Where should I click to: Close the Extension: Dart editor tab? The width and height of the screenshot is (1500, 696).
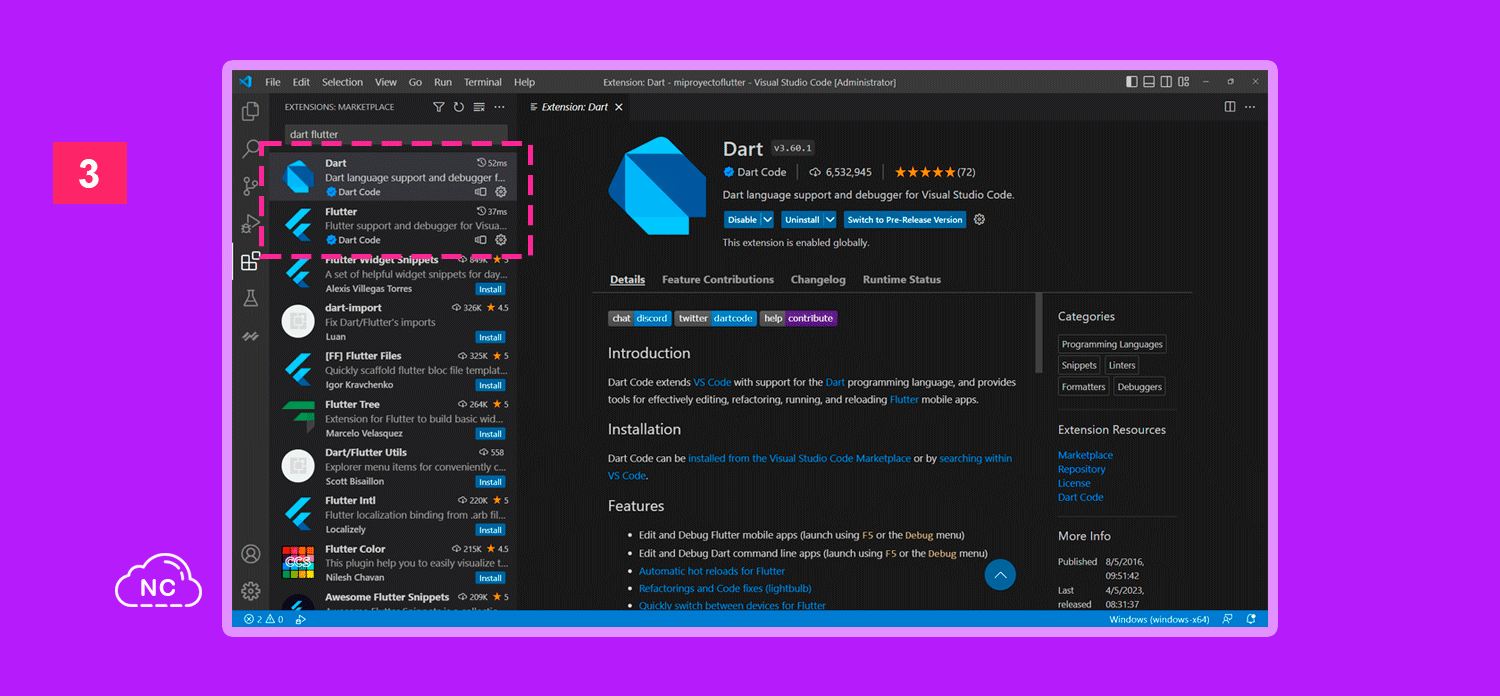tap(619, 107)
